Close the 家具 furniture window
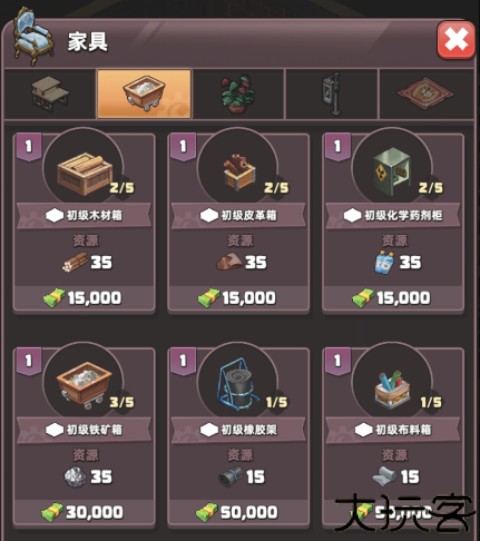The height and width of the screenshot is (541, 480). (x=456, y=40)
